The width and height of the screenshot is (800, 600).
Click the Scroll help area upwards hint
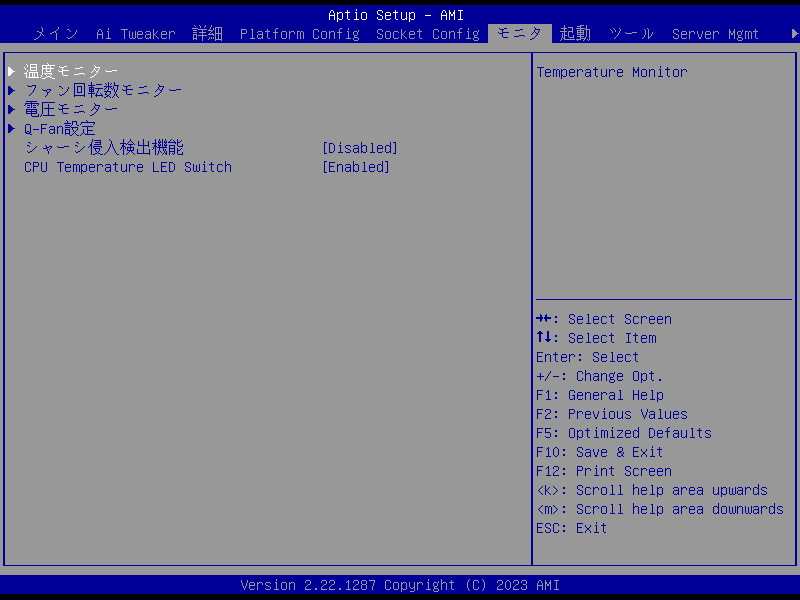tap(652, 490)
